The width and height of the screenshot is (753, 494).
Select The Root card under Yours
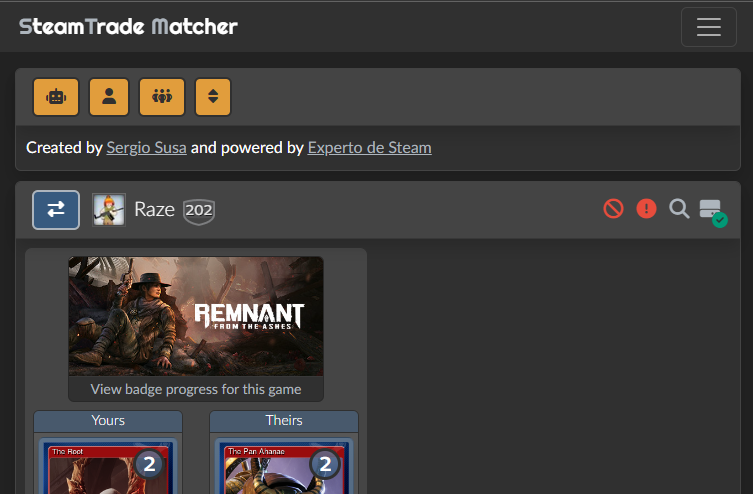pyautogui.click(x=108, y=467)
